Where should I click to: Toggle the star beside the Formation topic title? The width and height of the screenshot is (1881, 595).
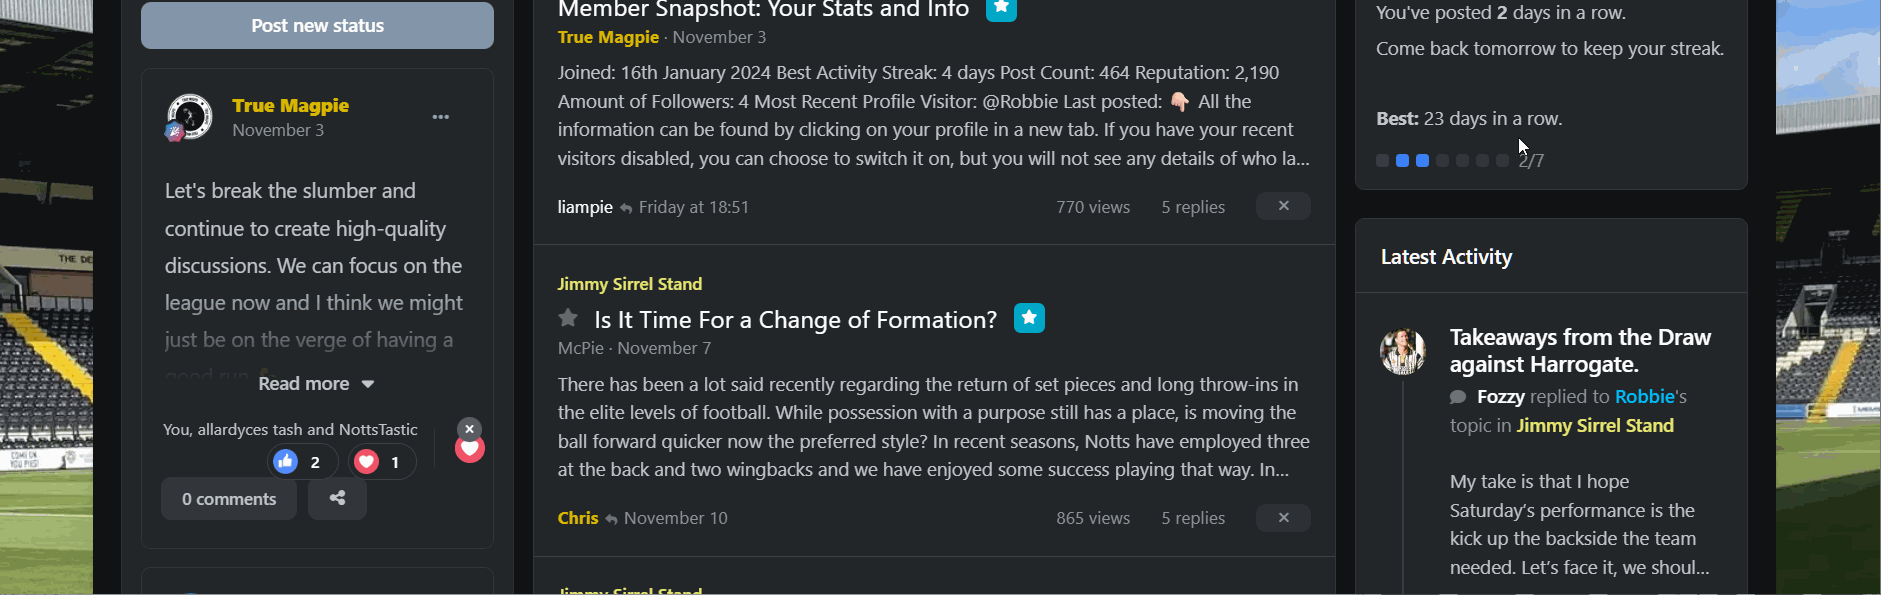tap(568, 318)
